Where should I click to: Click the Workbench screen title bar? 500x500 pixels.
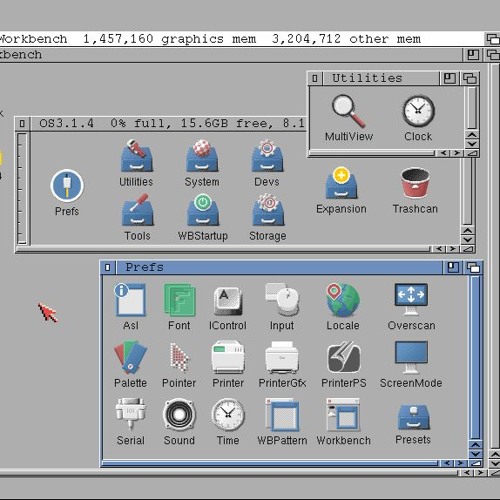coord(242,39)
